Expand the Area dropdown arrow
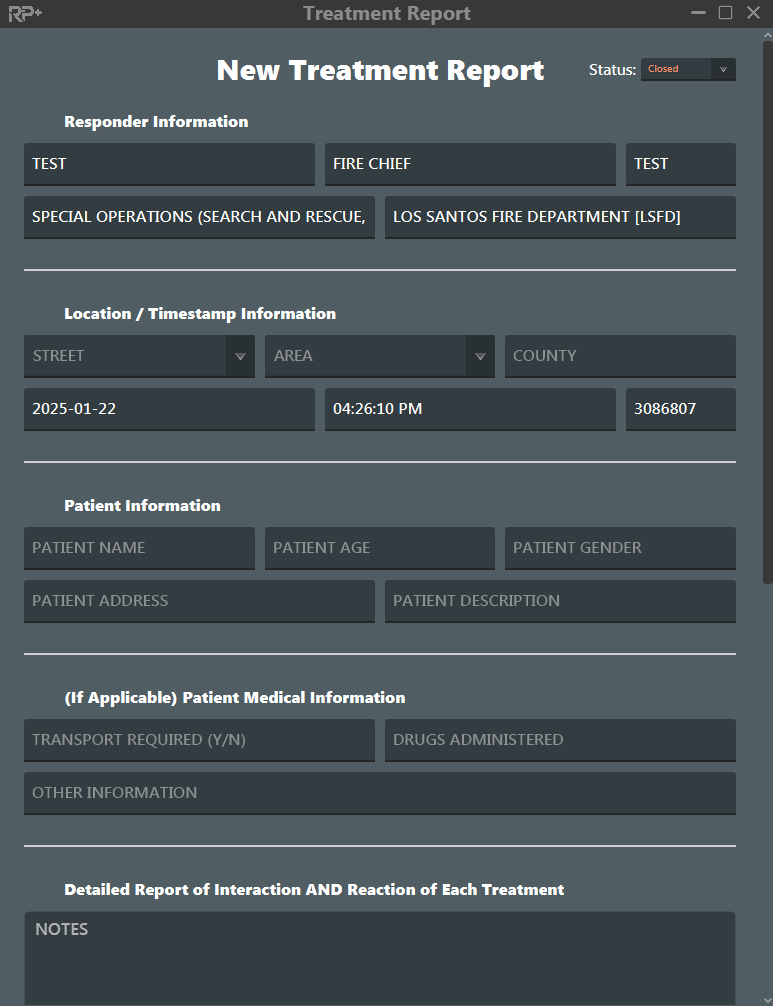This screenshot has width=773, height=1006. pyautogui.click(x=480, y=356)
